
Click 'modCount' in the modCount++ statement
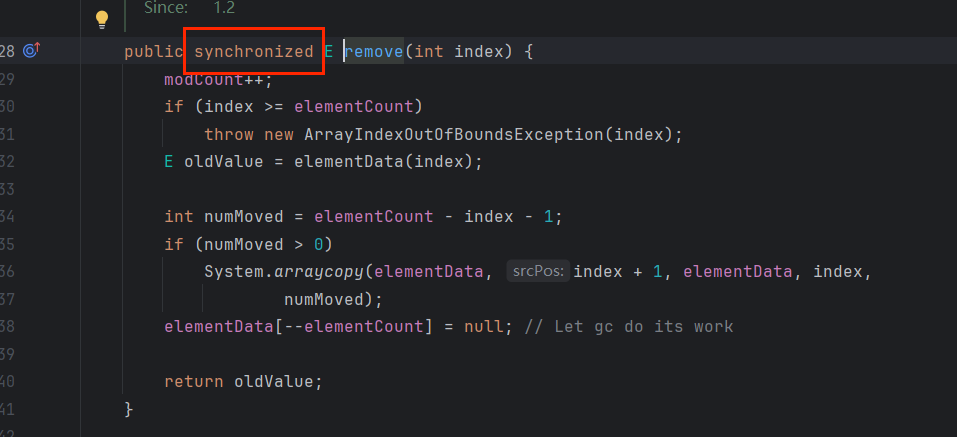pyautogui.click(x=204, y=79)
